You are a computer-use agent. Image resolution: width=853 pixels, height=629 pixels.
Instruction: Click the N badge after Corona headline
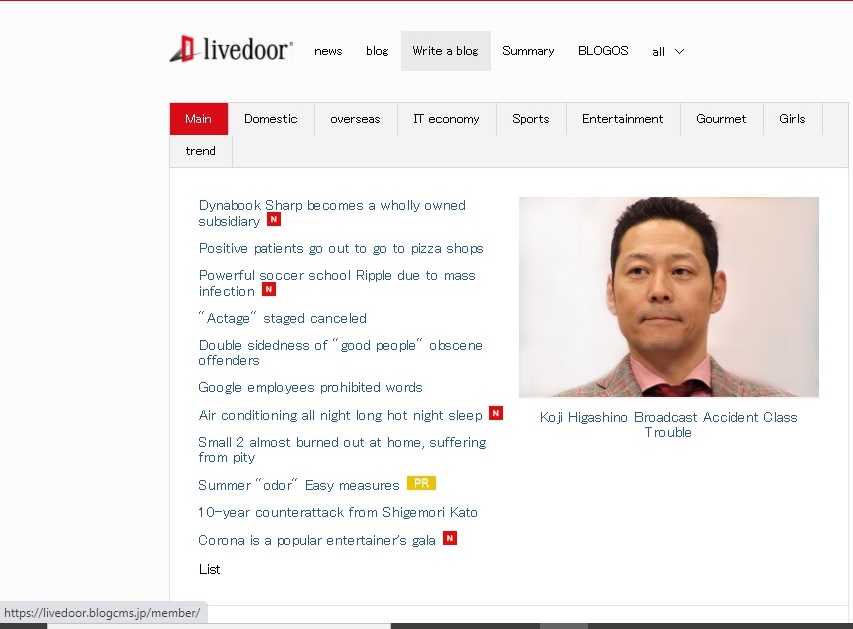coord(450,538)
